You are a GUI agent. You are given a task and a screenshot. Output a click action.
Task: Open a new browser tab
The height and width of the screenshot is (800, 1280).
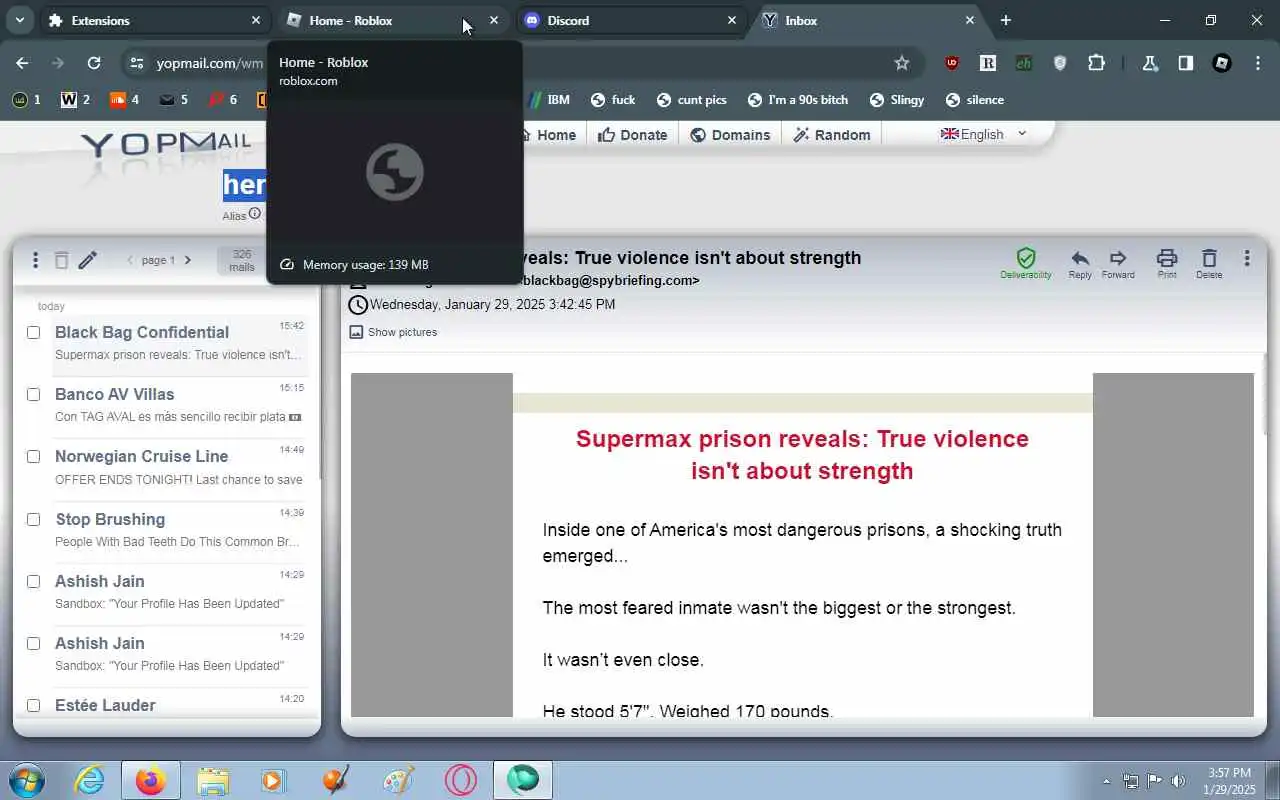click(1006, 20)
